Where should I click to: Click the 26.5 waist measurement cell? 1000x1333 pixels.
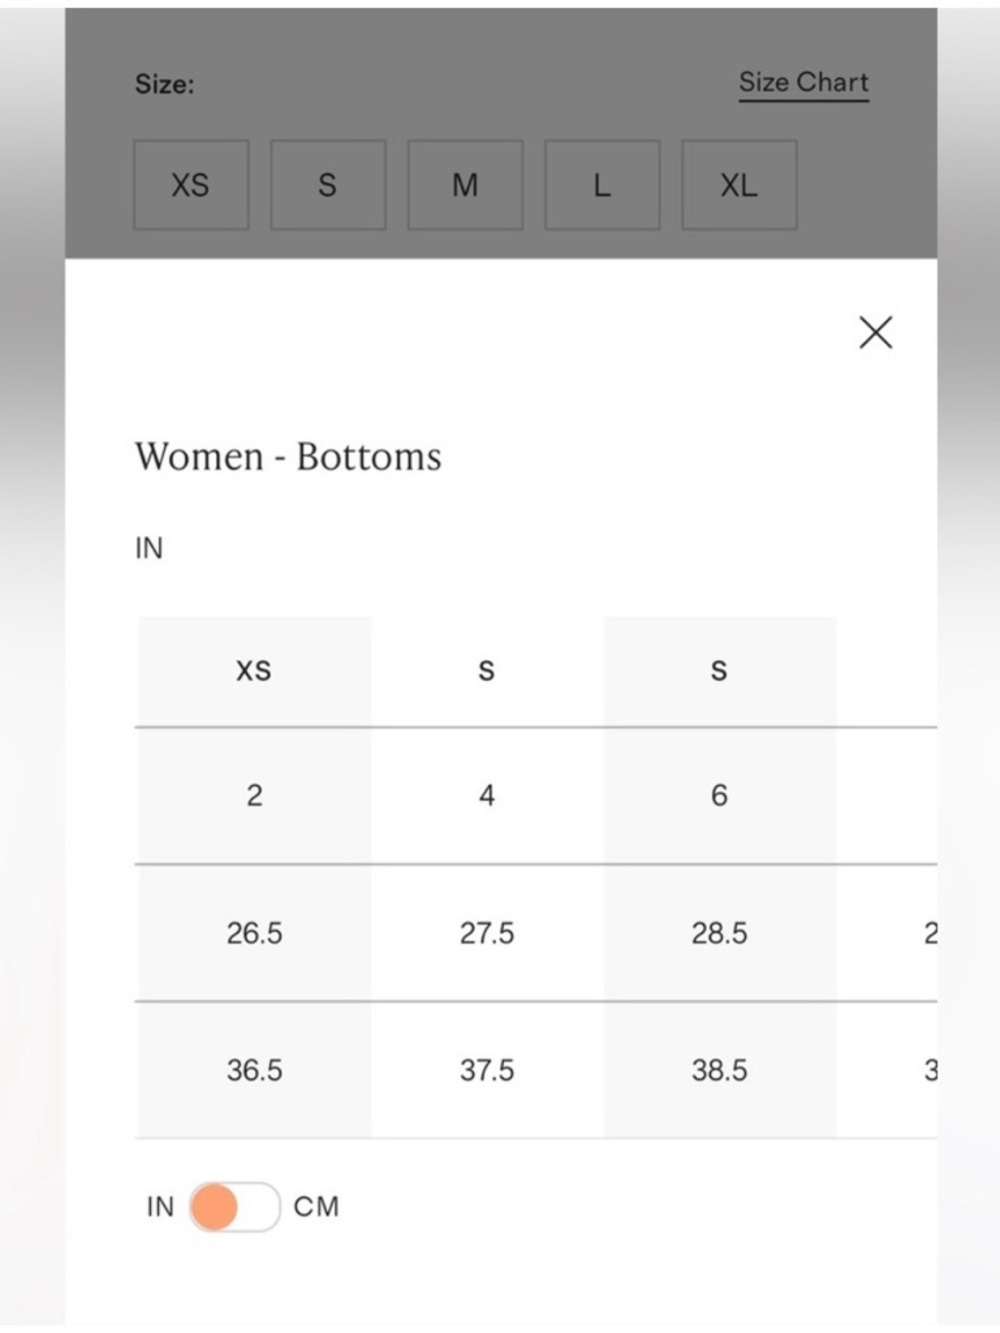254,933
